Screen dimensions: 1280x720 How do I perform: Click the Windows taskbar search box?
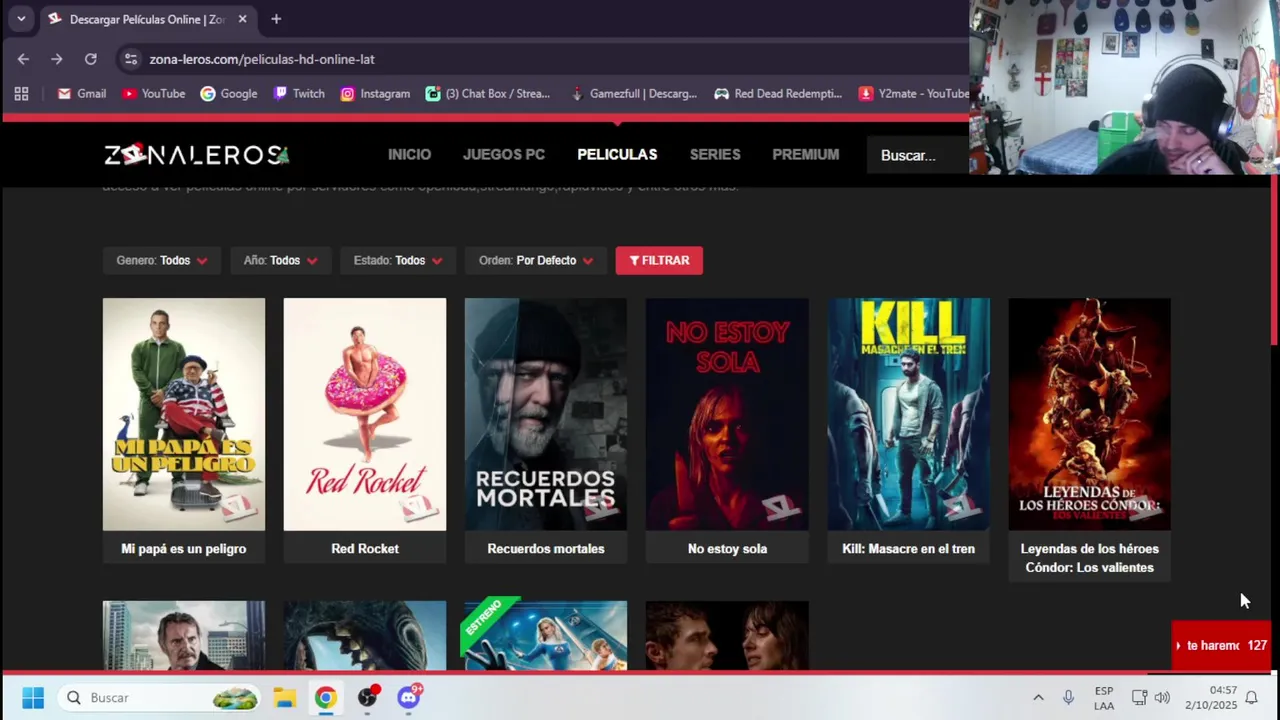(159, 698)
